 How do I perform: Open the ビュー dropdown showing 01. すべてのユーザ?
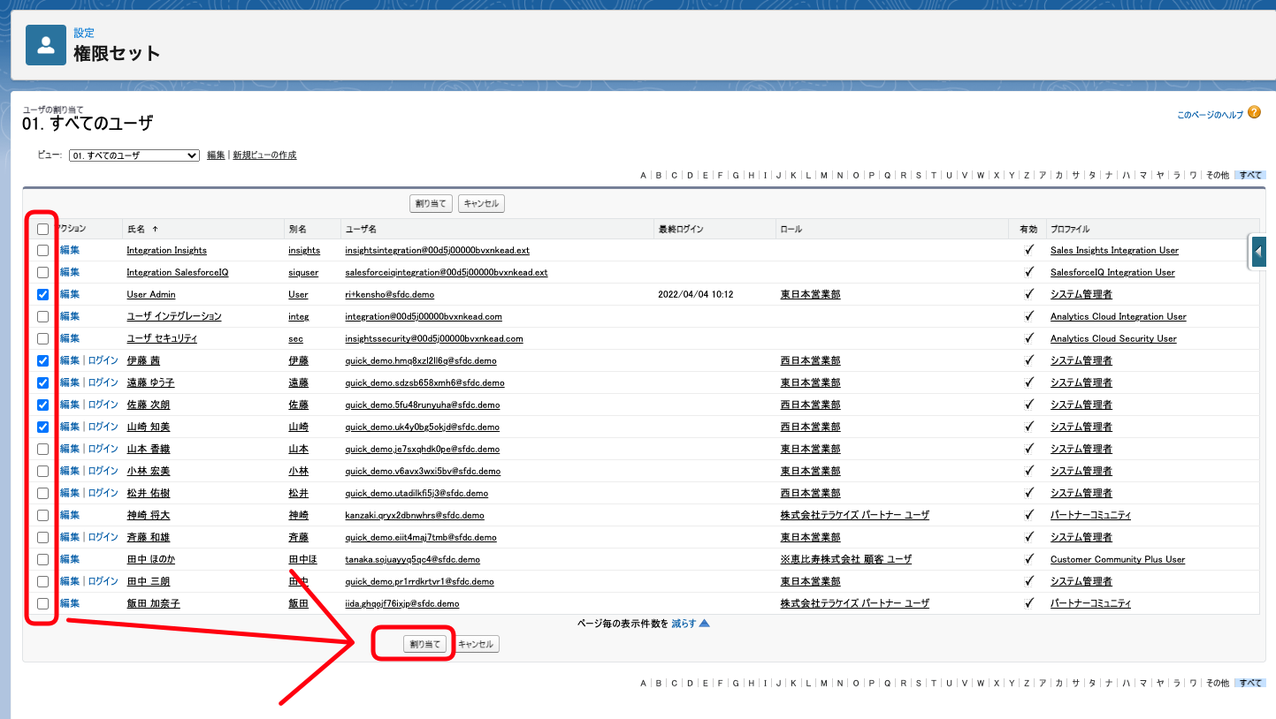134,155
